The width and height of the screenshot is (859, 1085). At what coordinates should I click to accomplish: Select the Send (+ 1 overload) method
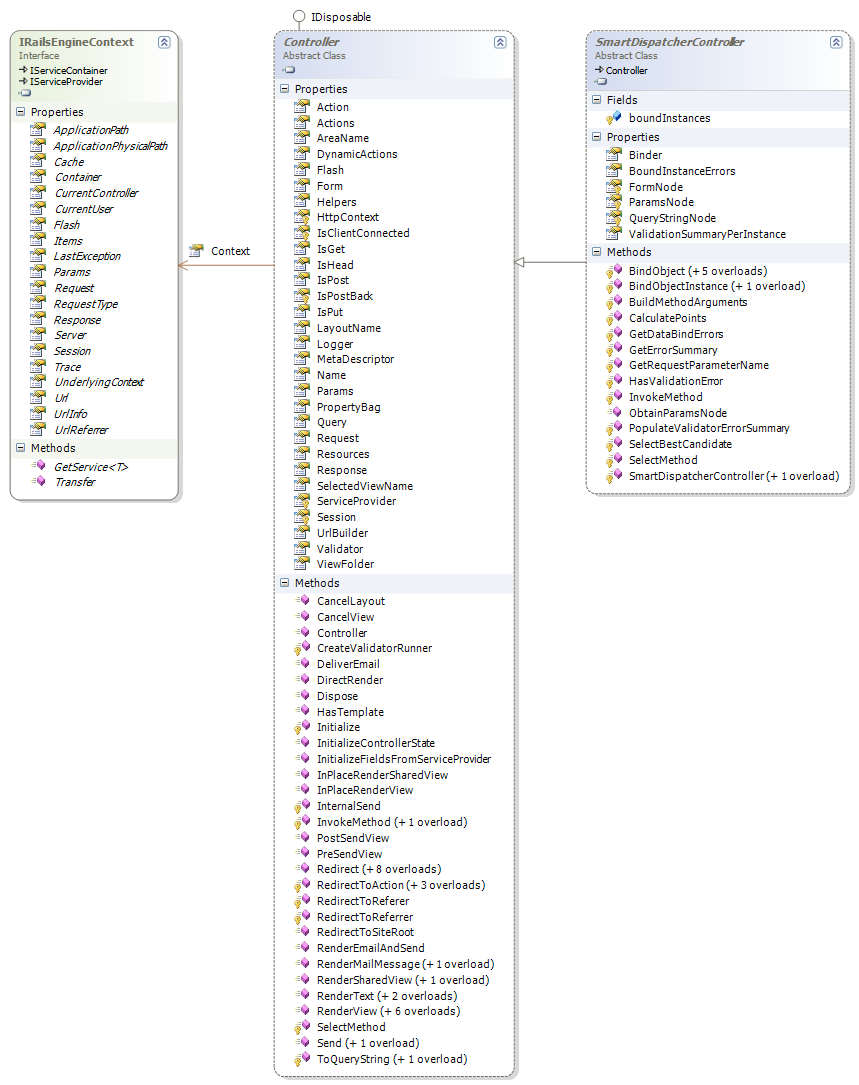tap(368, 1043)
